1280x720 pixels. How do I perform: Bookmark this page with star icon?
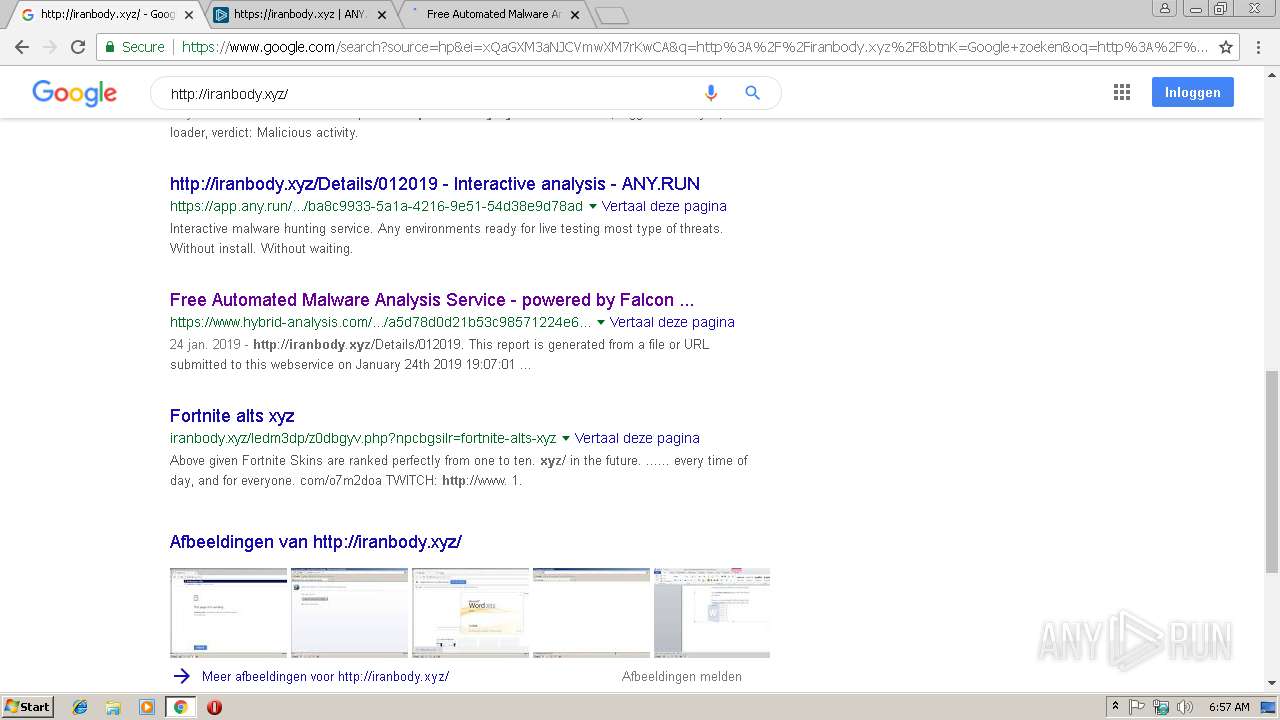(x=1226, y=47)
